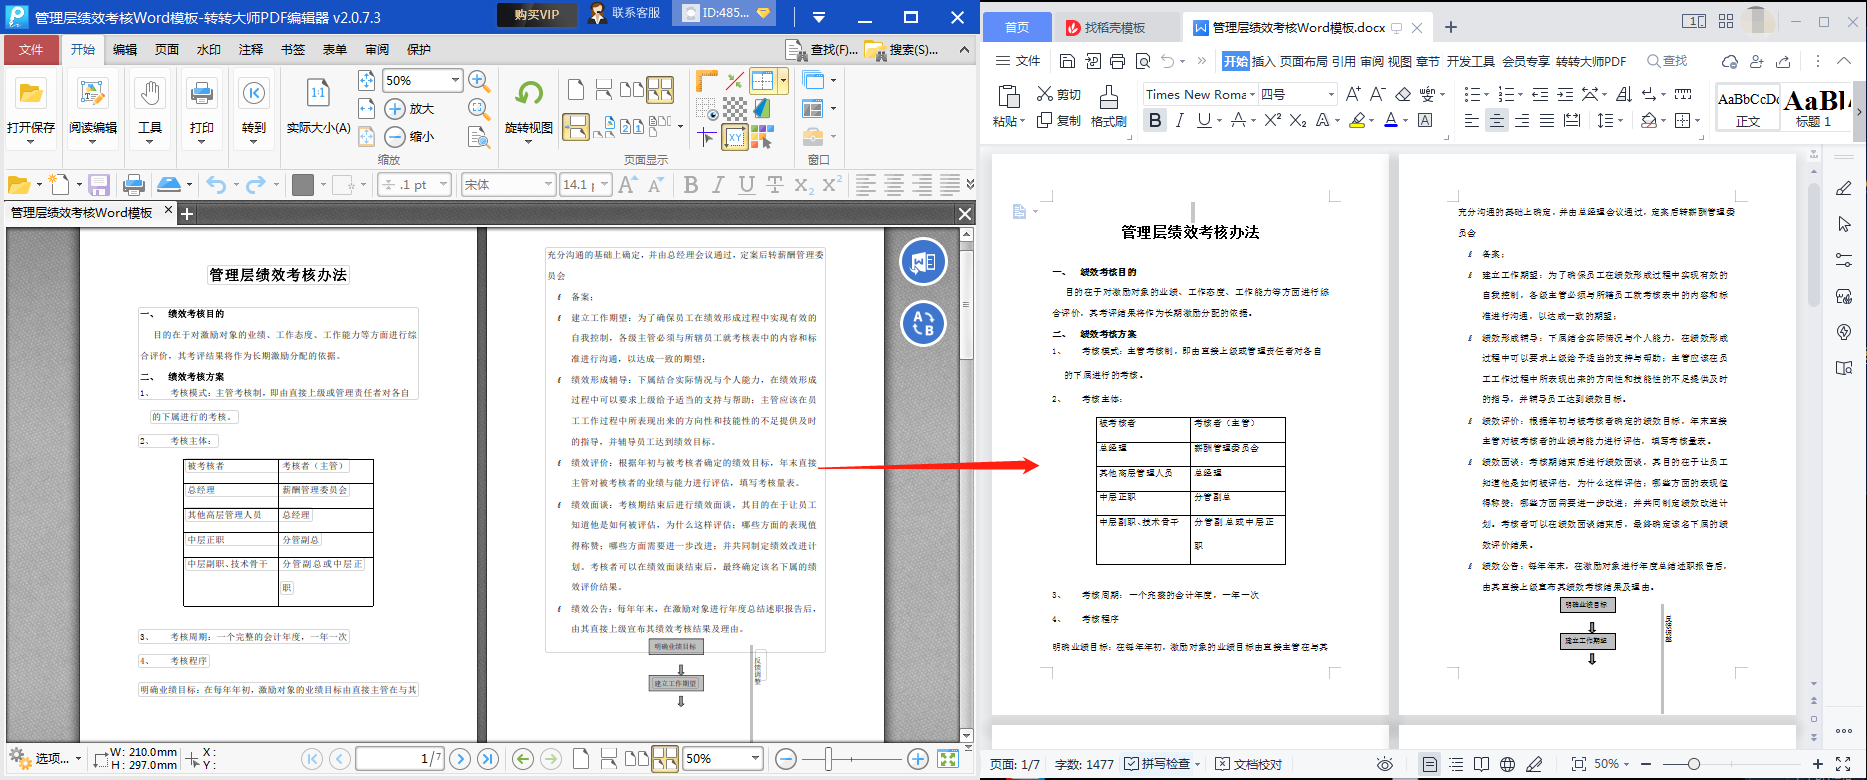Image resolution: width=1867 pixels, height=780 pixels.
Task: Click the WPS save icon in quick access
Action: pos(1067,61)
